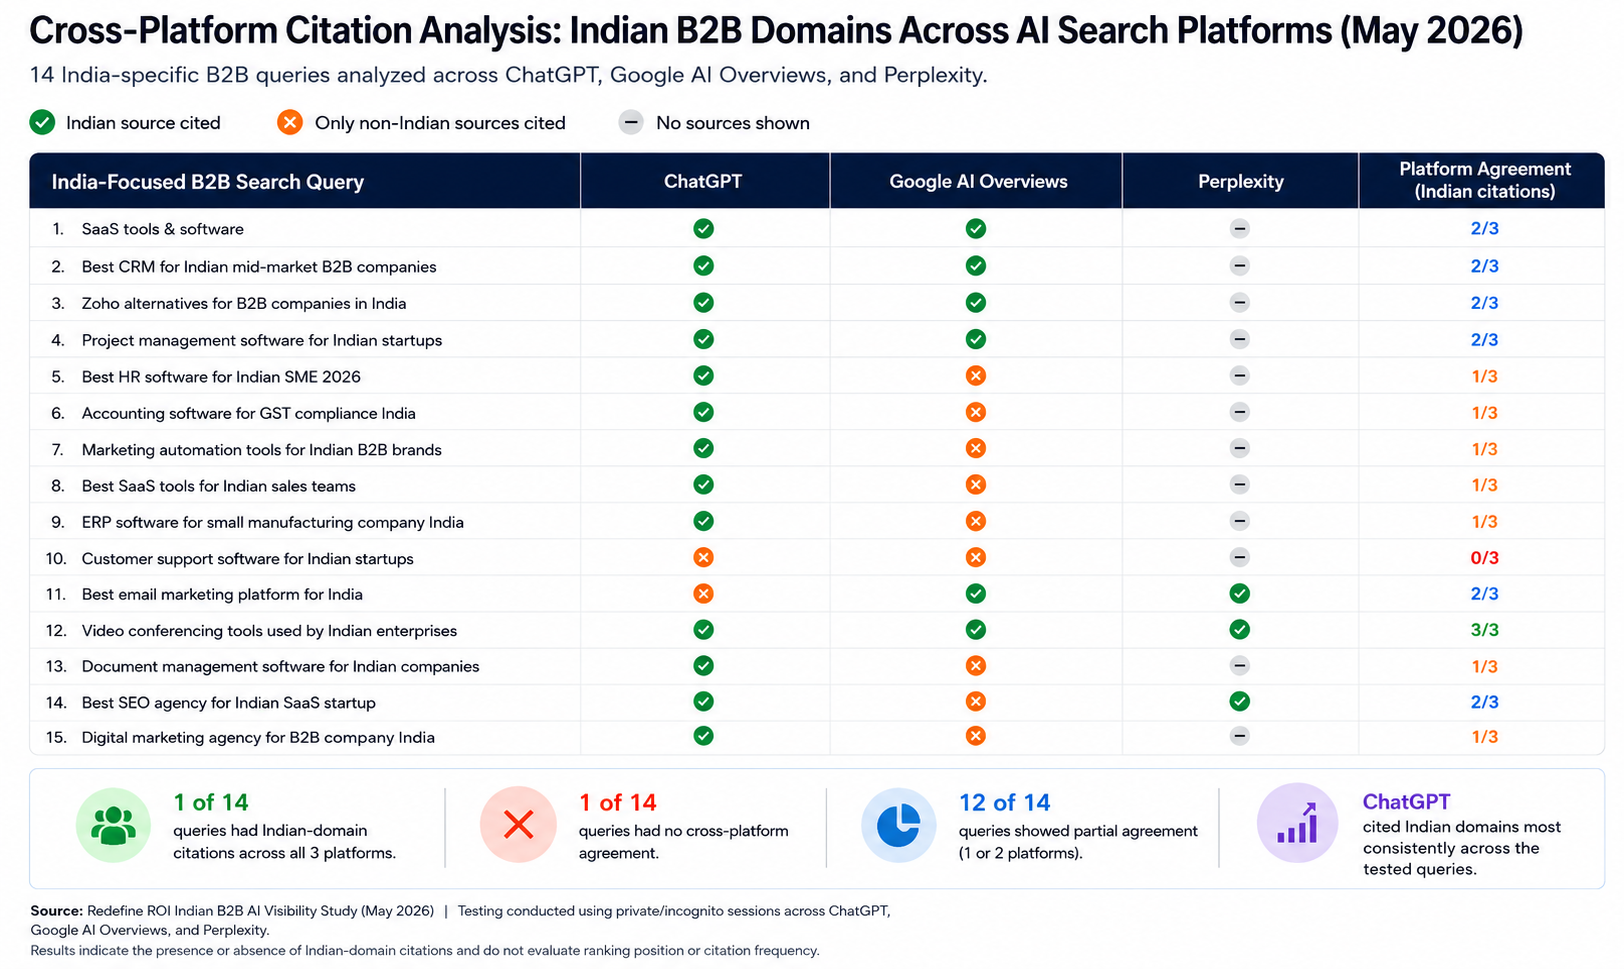1624x969 pixels.
Task: Click 'Best SaaS tools for Indian sales teams'
Action: [x=219, y=486]
